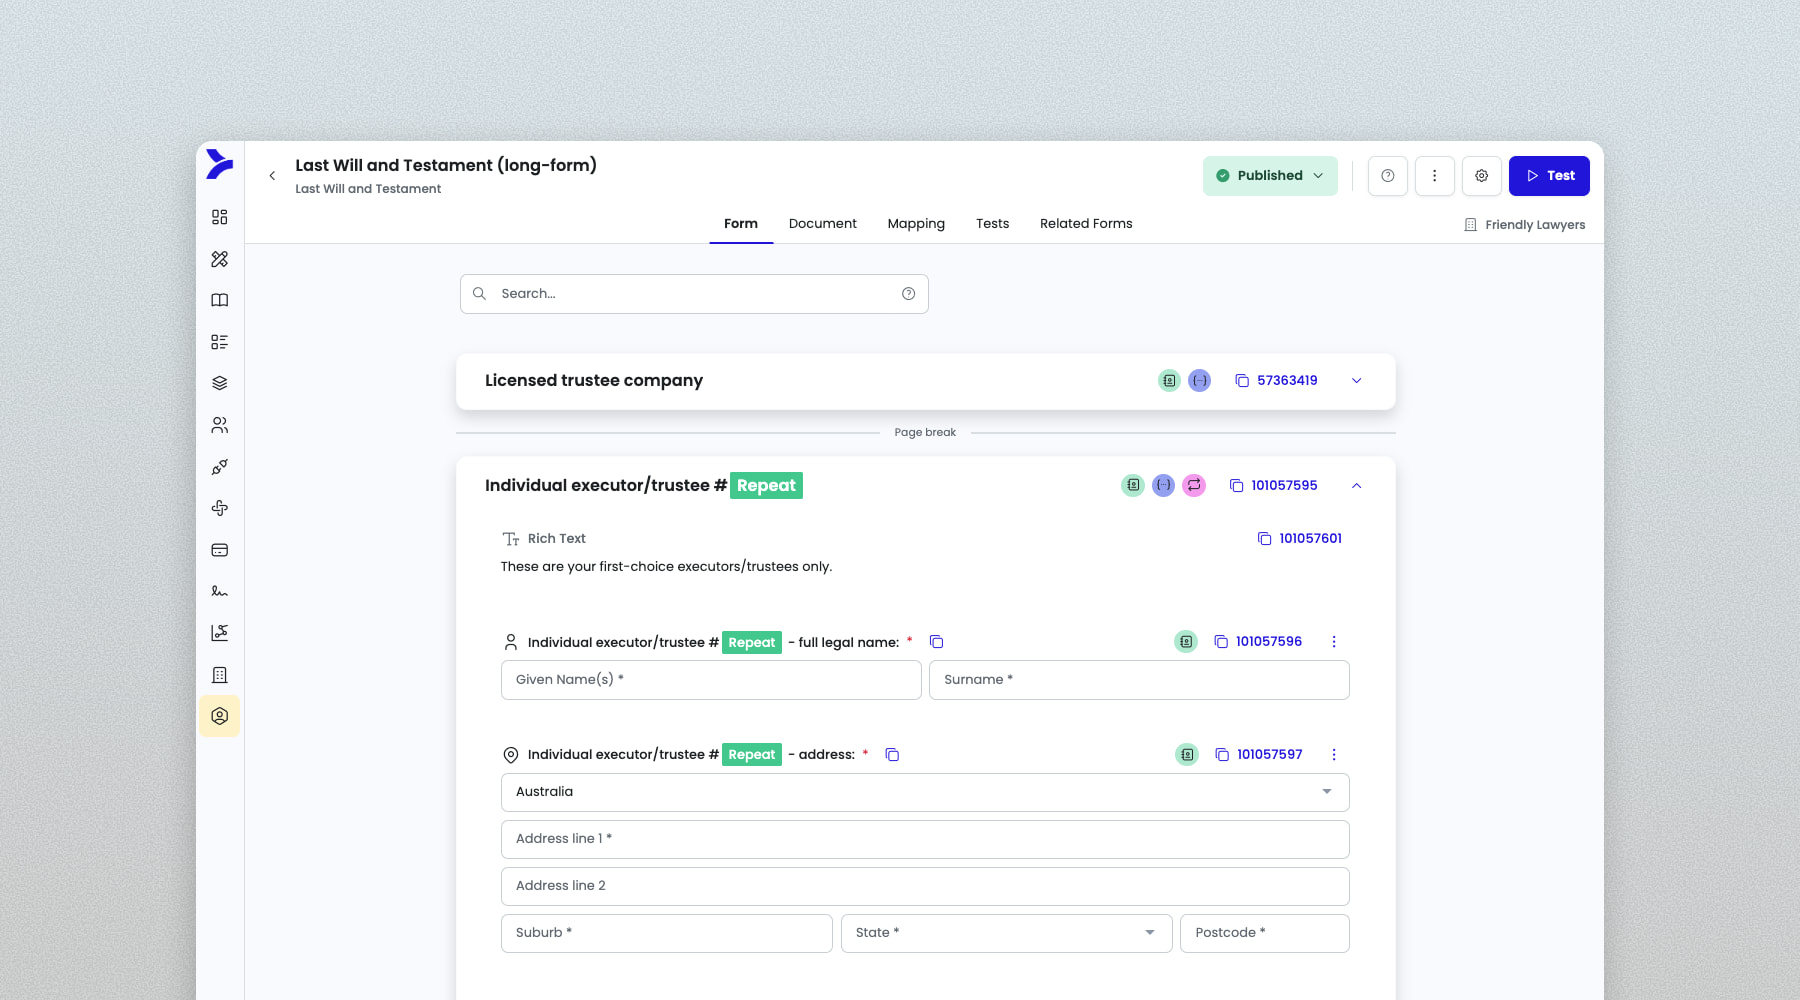
Task: Switch to the Mapping tab
Action: point(915,224)
